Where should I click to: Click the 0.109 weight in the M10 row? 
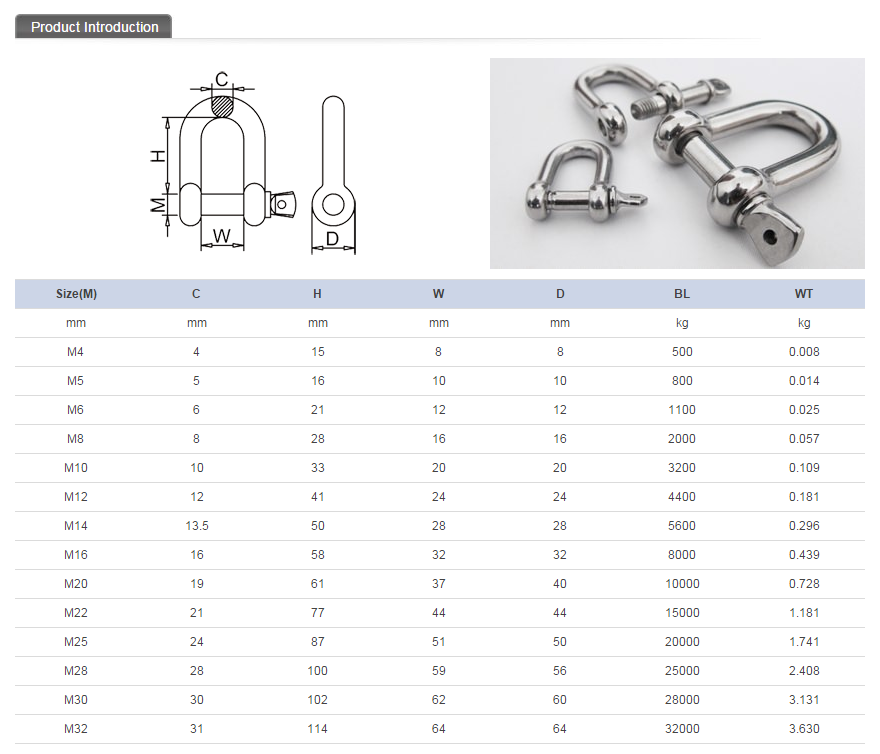click(x=804, y=468)
